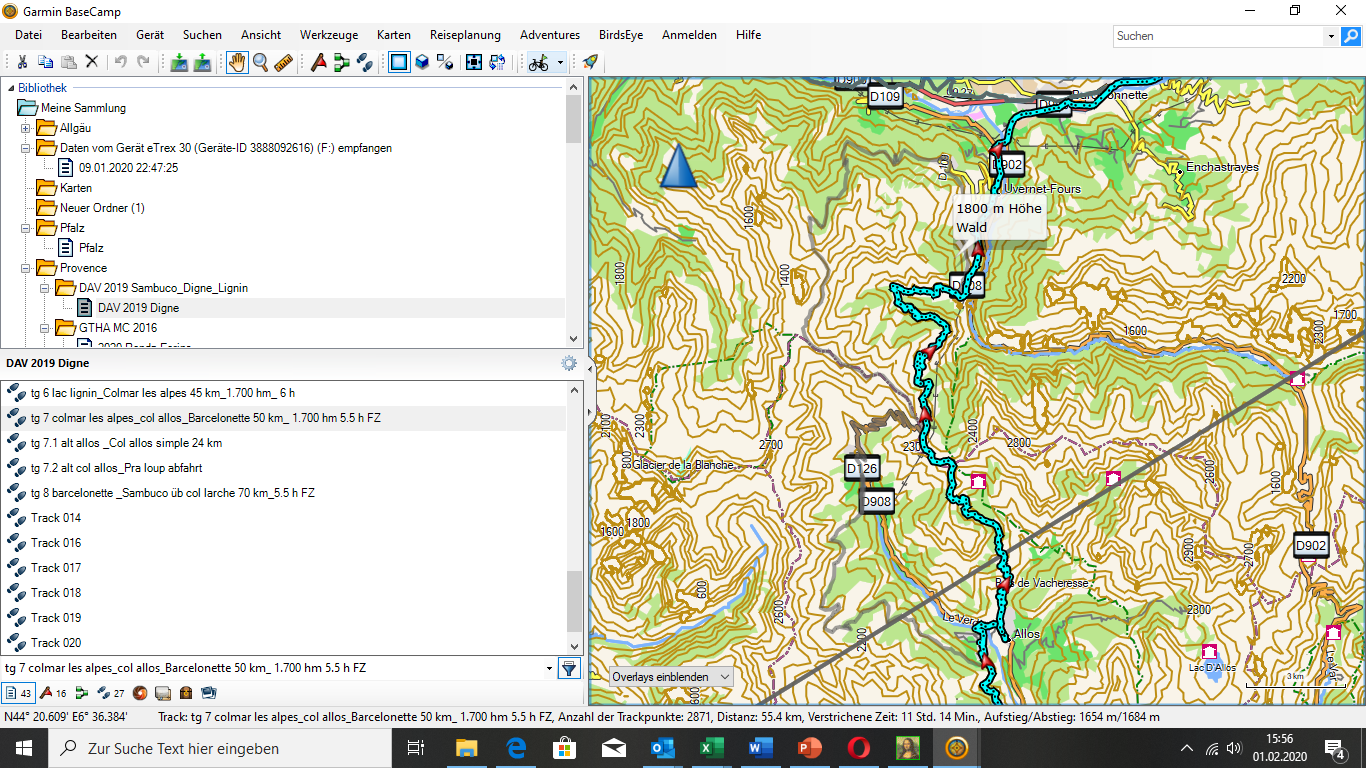Filter list to Garmin Adventures icon
This screenshot has height=768, width=1366.
click(x=140, y=692)
